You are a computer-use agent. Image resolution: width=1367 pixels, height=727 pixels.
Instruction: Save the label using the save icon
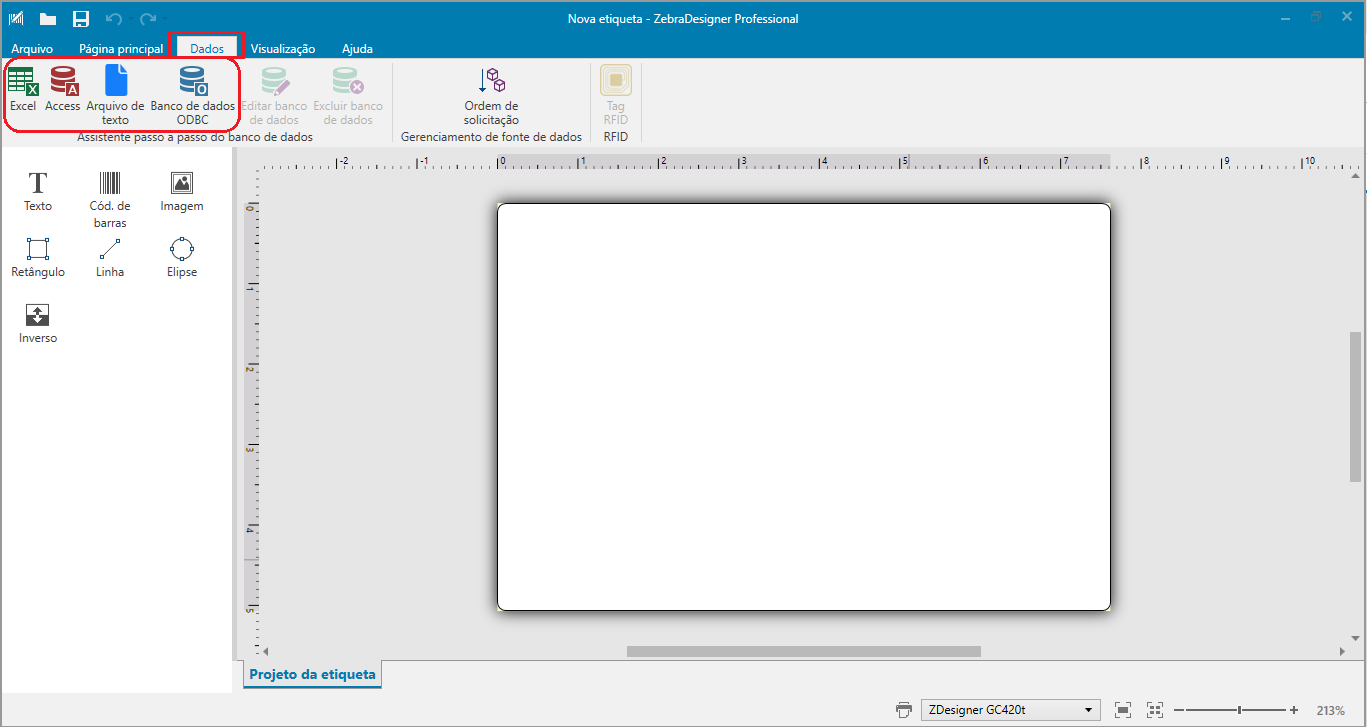tap(80, 17)
